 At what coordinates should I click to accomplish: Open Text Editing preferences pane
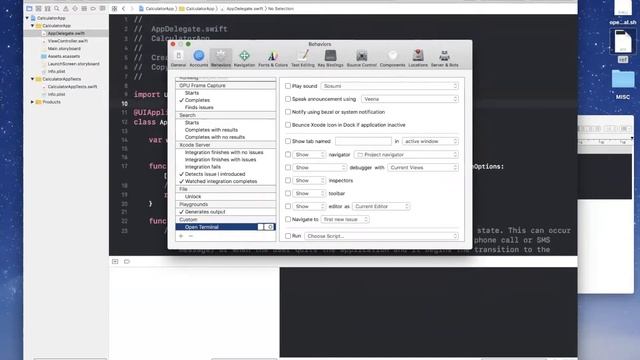(x=302, y=58)
